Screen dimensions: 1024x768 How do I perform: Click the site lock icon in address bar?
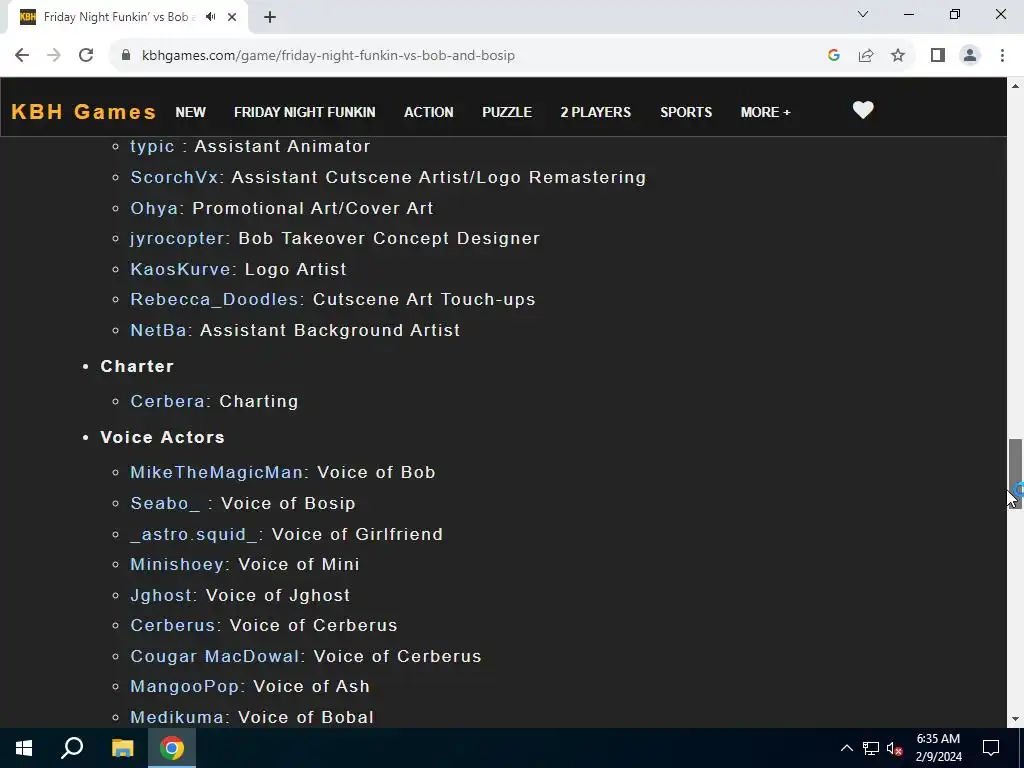click(126, 56)
